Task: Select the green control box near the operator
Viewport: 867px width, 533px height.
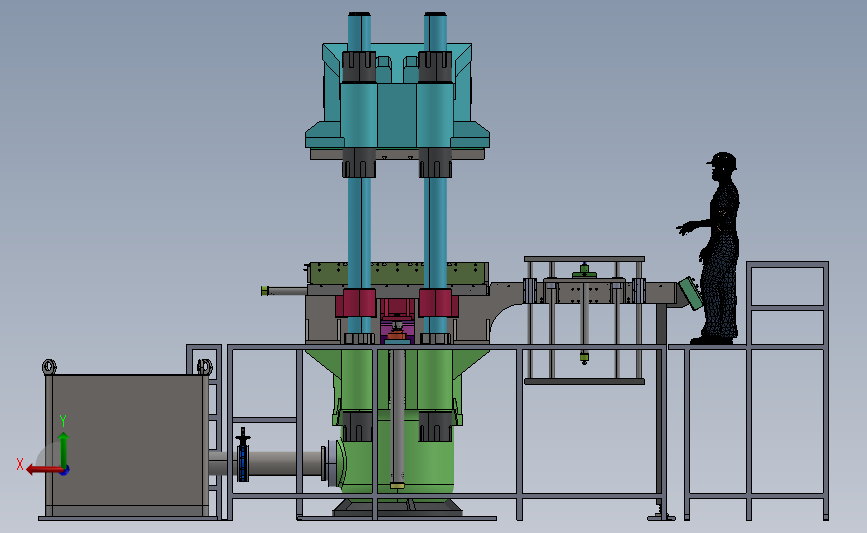Action: (691, 294)
